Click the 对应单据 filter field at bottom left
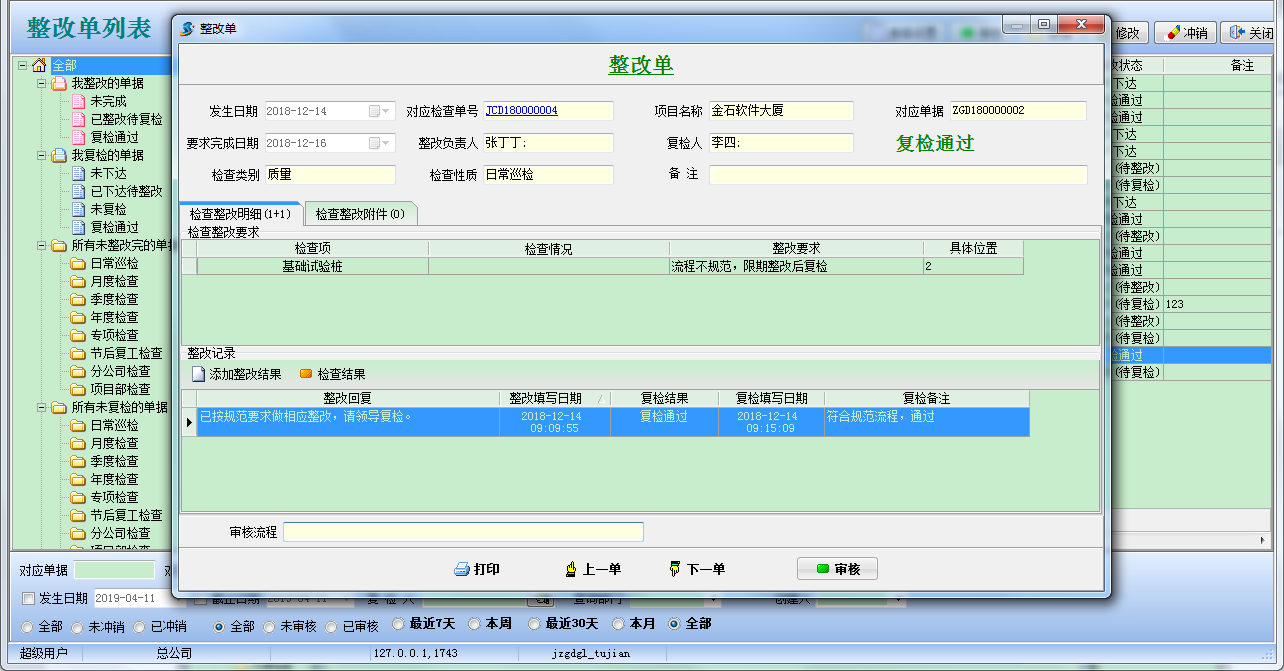 click(x=115, y=570)
